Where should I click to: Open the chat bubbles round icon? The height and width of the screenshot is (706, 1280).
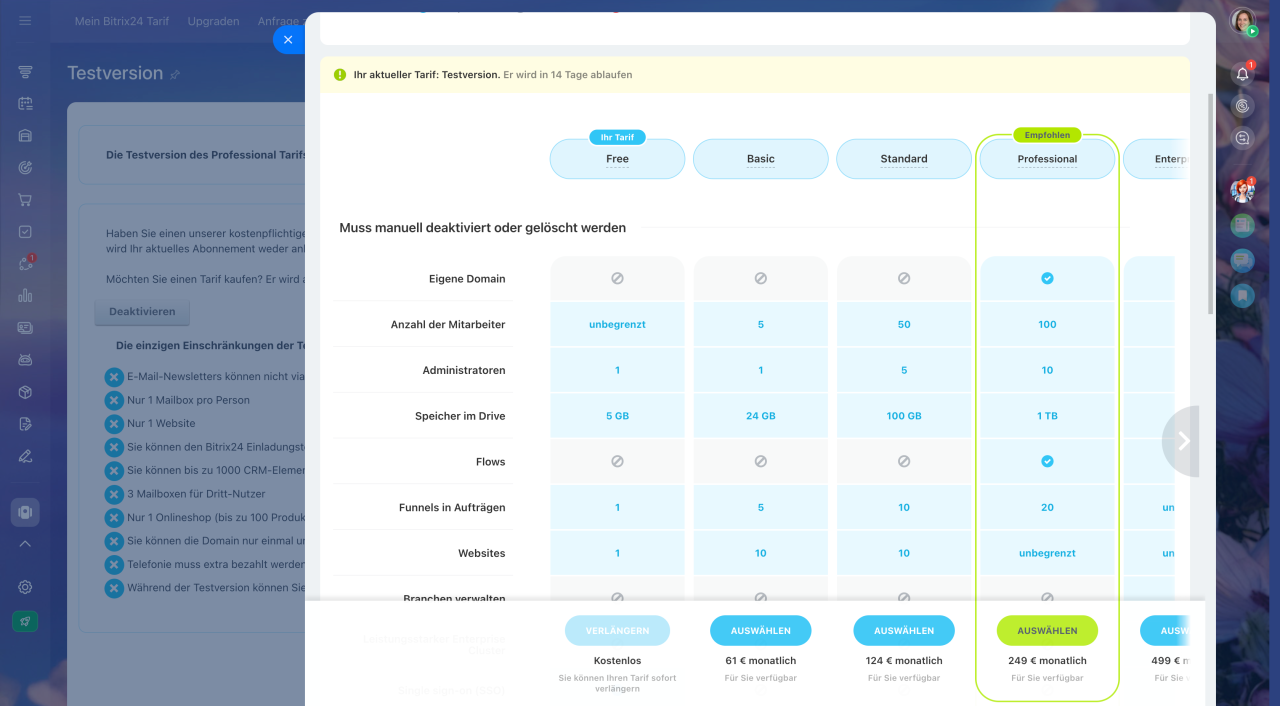coord(1243,260)
